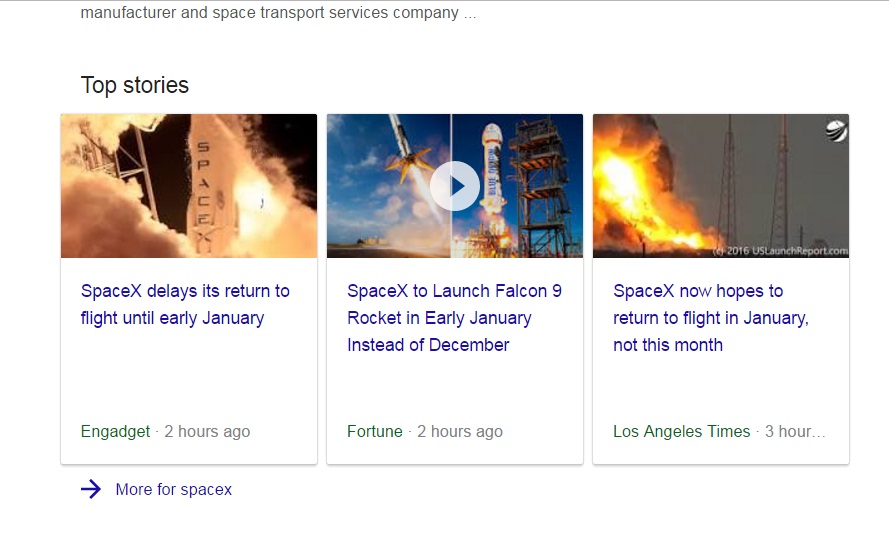Select "2 hours ago" timestamp on Engadget card
Screen dimensions: 889x553
[207, 432]
